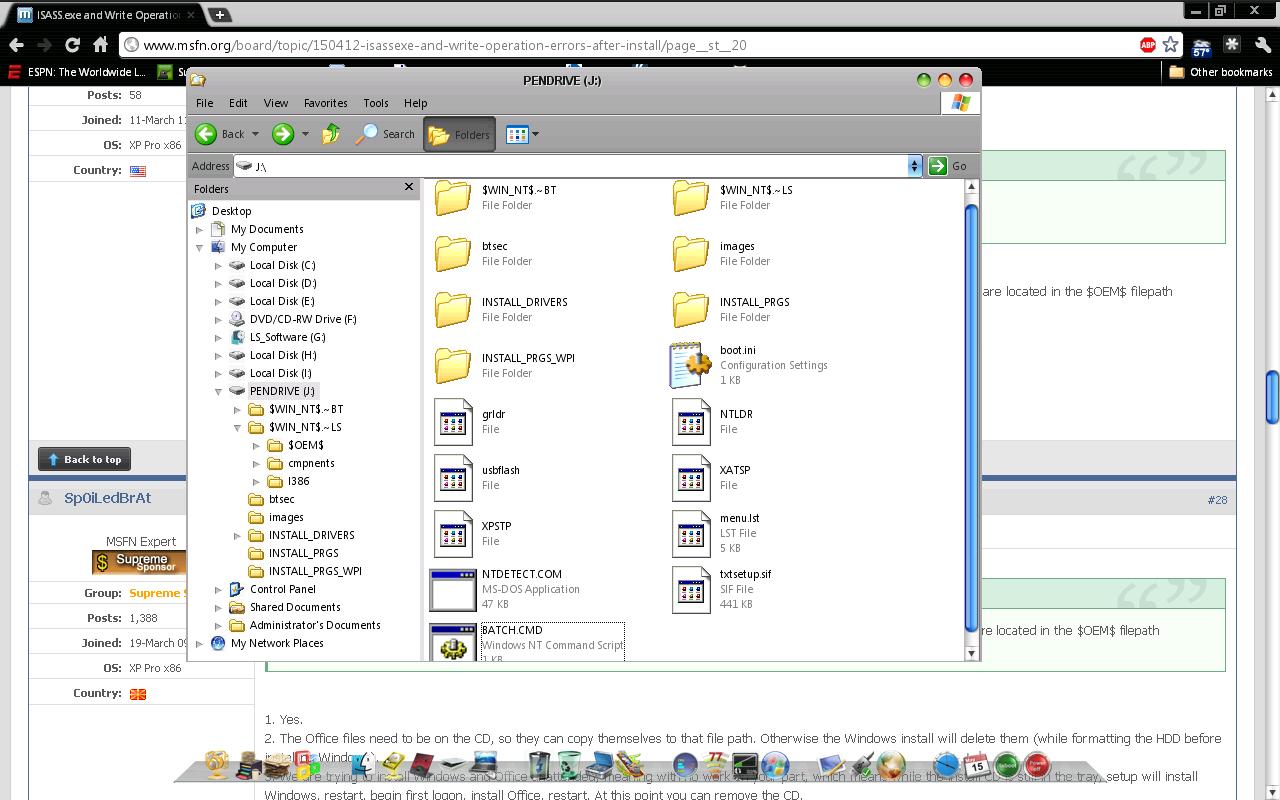This screenshot has width=1280, height=800.
Task: Open the Favorites menu
Action: [326, 103]
